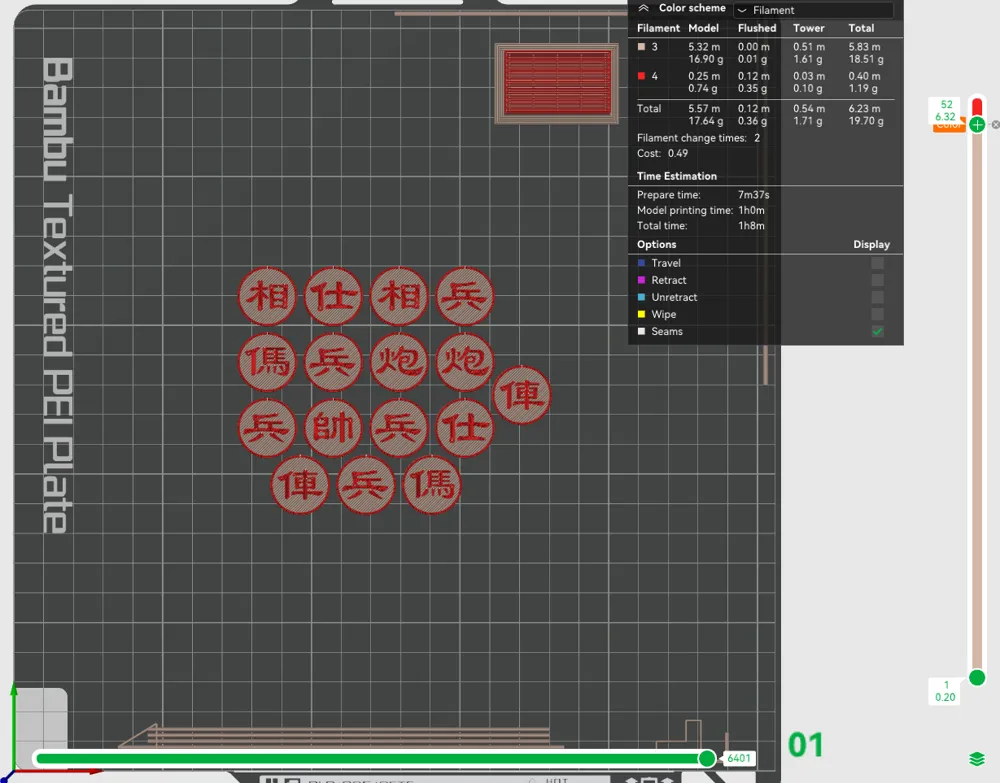1000x783 pixels.
Task: Click filament 3 beige color swatch
Action: [x=642, y=47]
